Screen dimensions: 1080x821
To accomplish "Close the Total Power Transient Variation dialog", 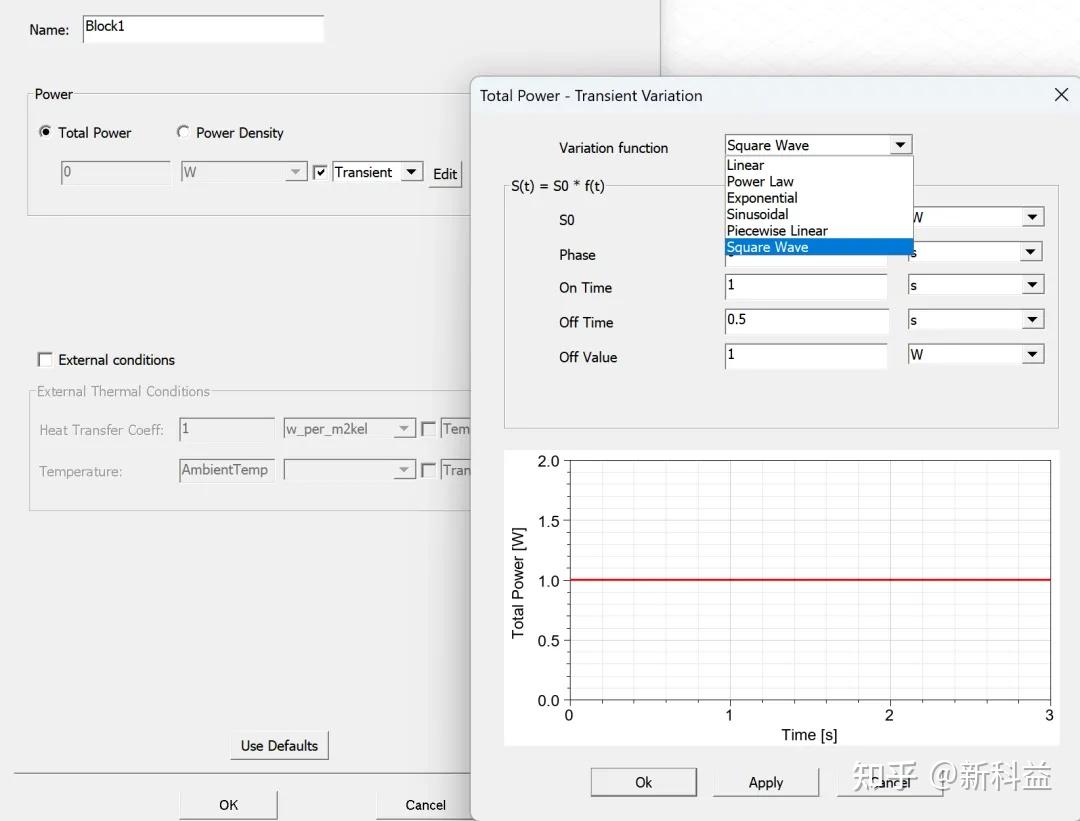I will tap(1061, 95).
